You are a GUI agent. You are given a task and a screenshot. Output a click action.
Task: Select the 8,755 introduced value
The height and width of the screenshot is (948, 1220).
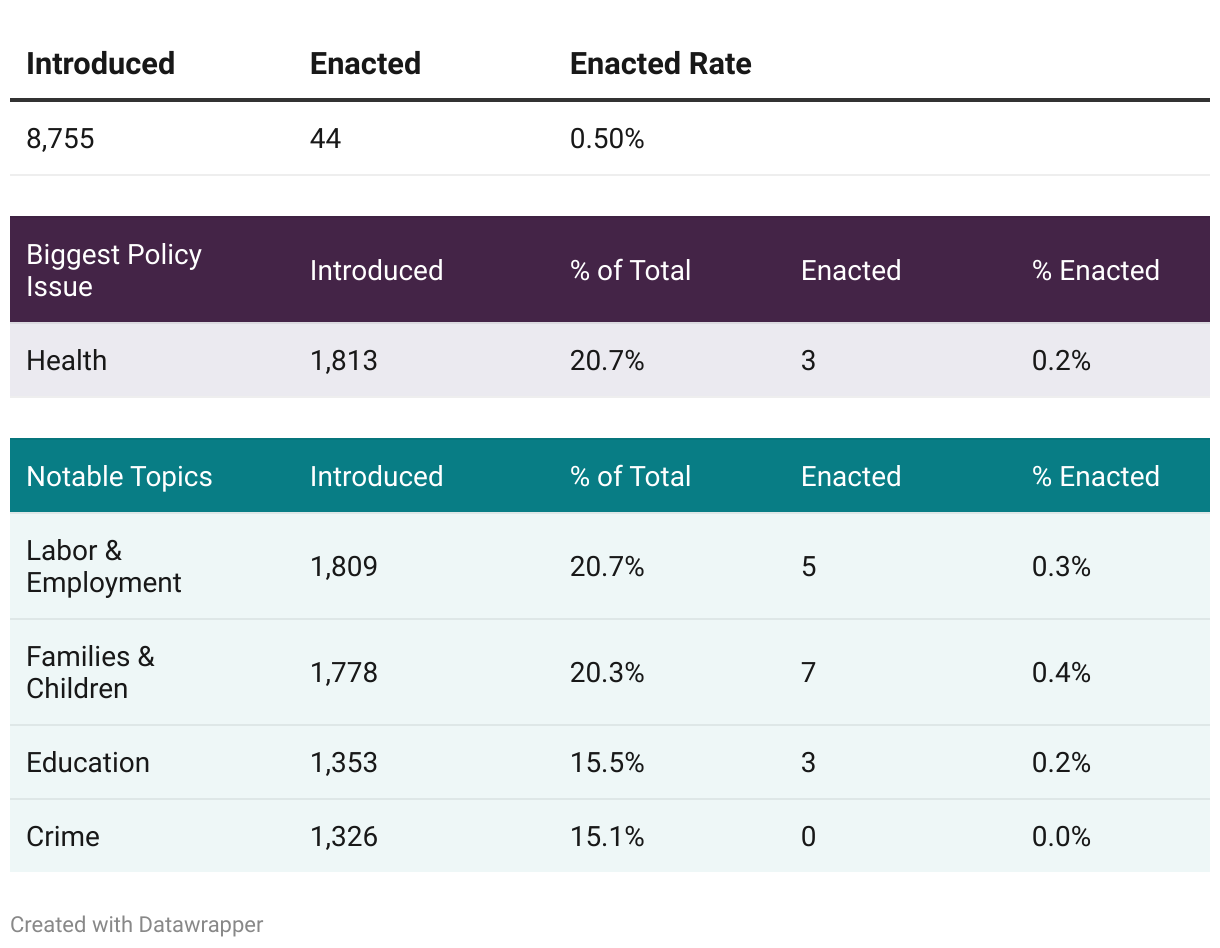[60, 139]
